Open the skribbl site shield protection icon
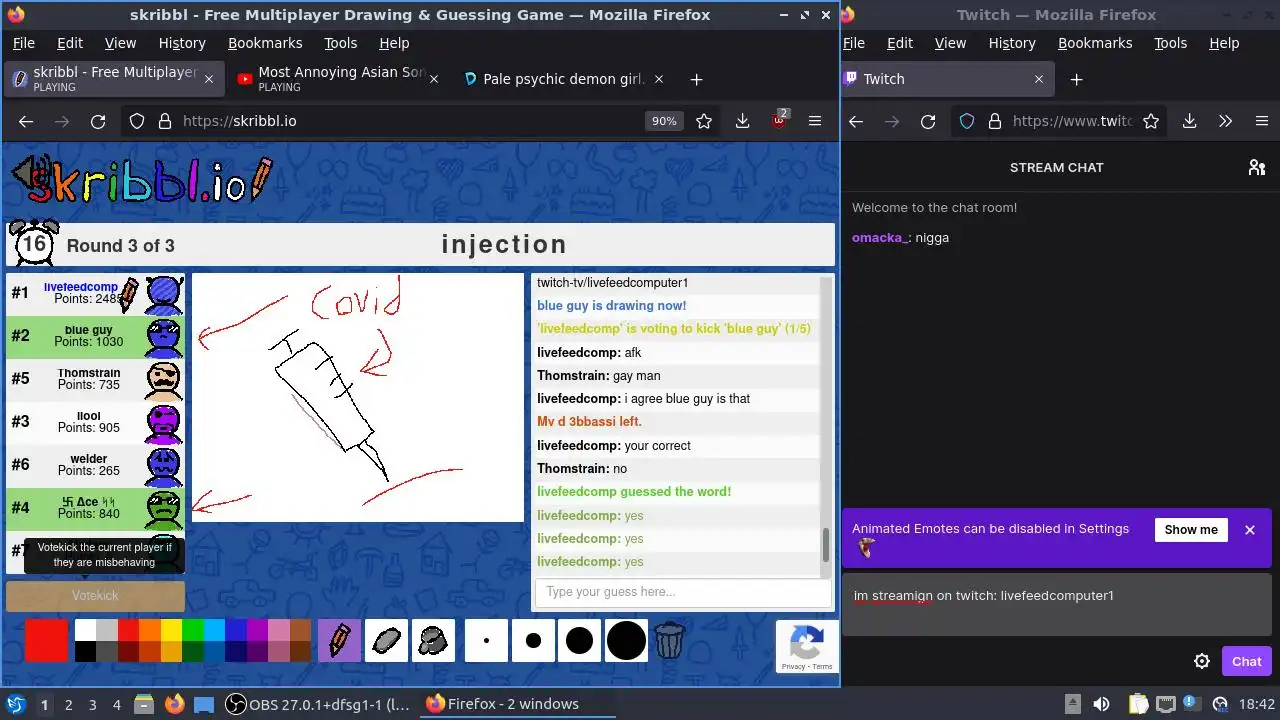The height and width of the screenshot is (720, 1280). tap(137, 121)
